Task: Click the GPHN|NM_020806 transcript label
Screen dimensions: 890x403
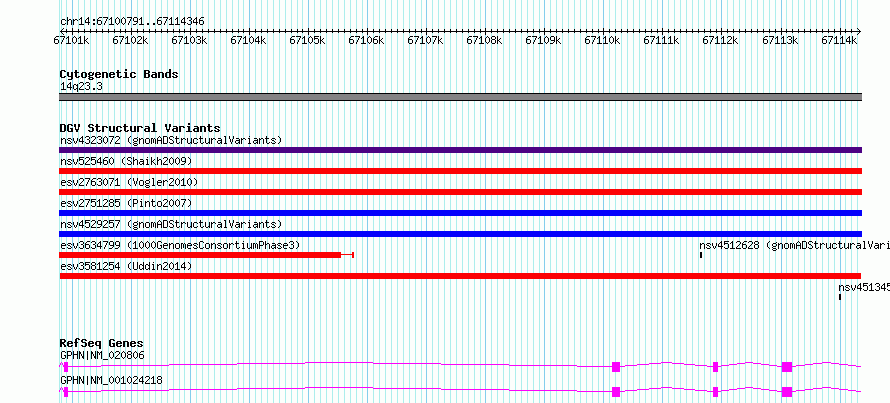Action: [x=102, y=356]
